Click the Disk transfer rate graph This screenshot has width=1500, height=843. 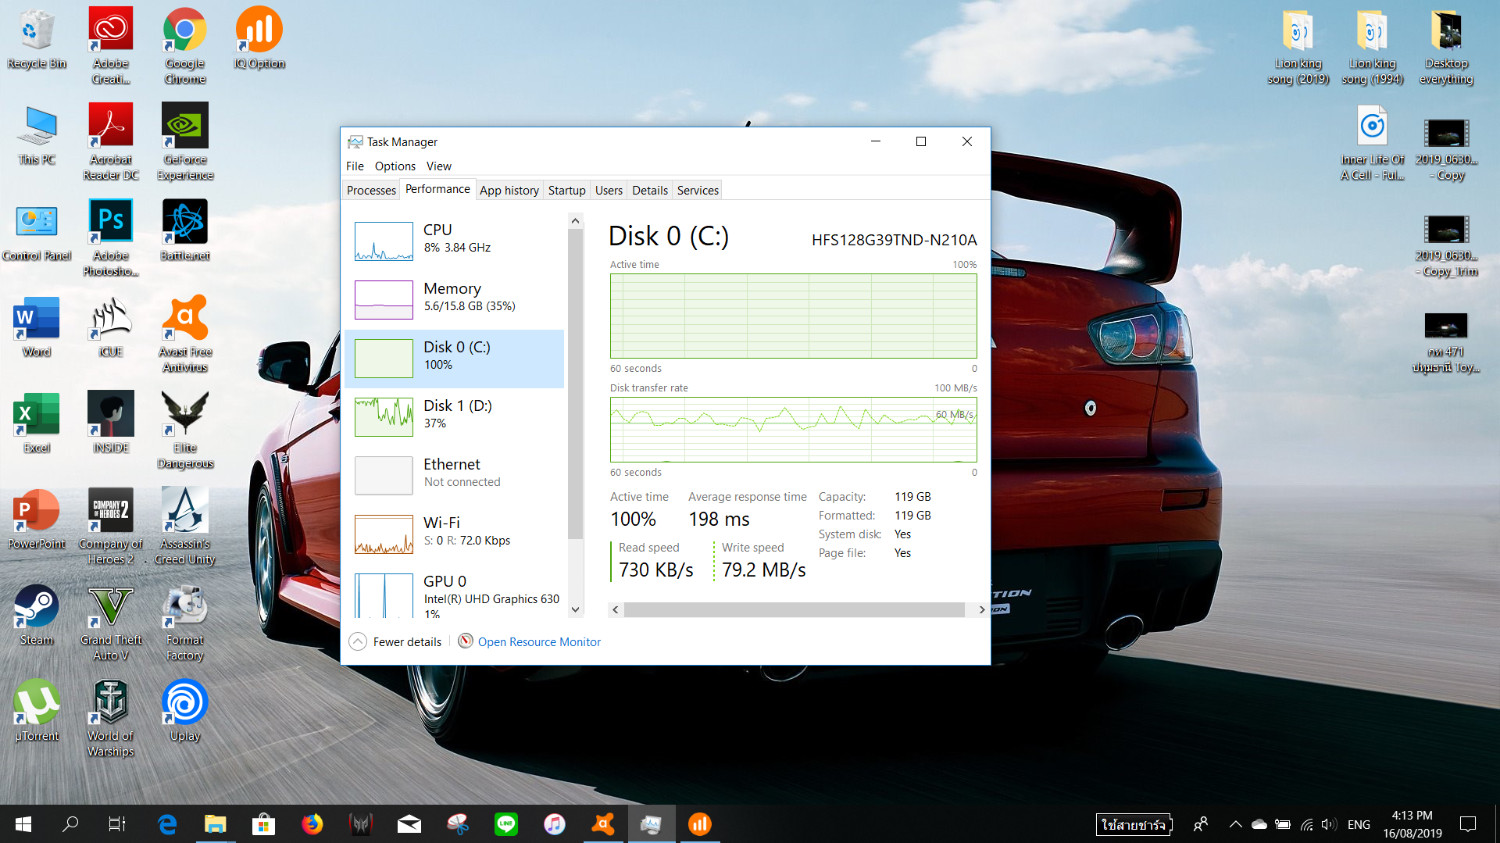(x=793, y=430)
